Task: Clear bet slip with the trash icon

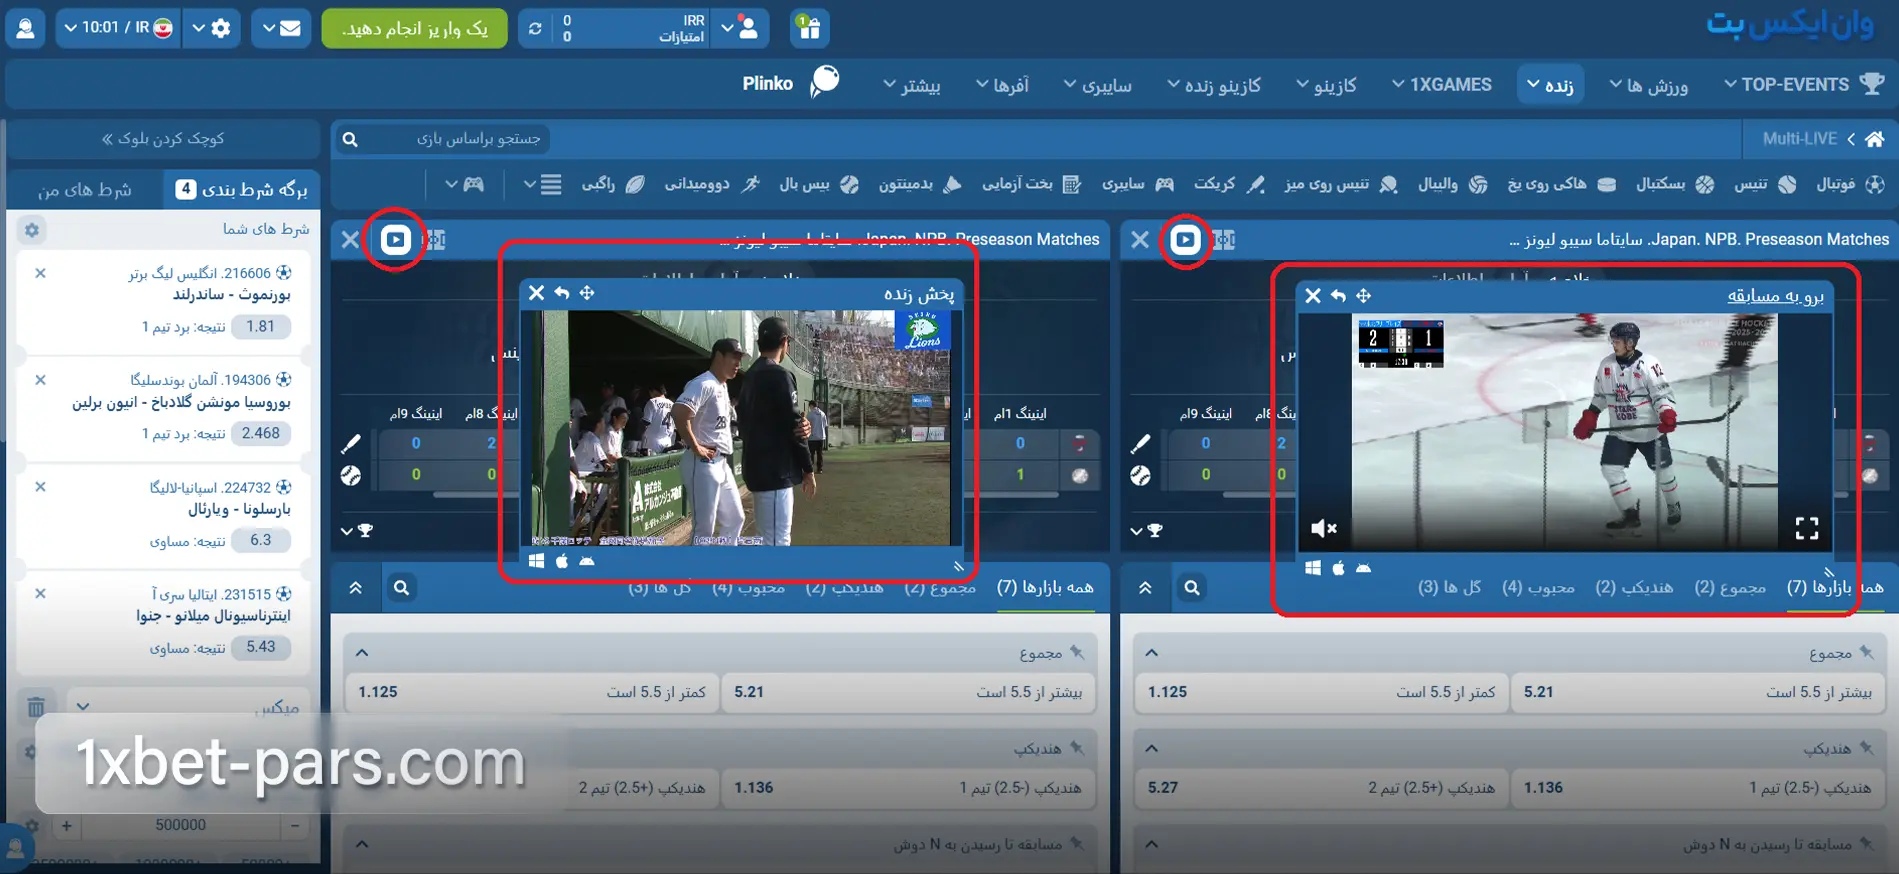Action: point(36,707)
